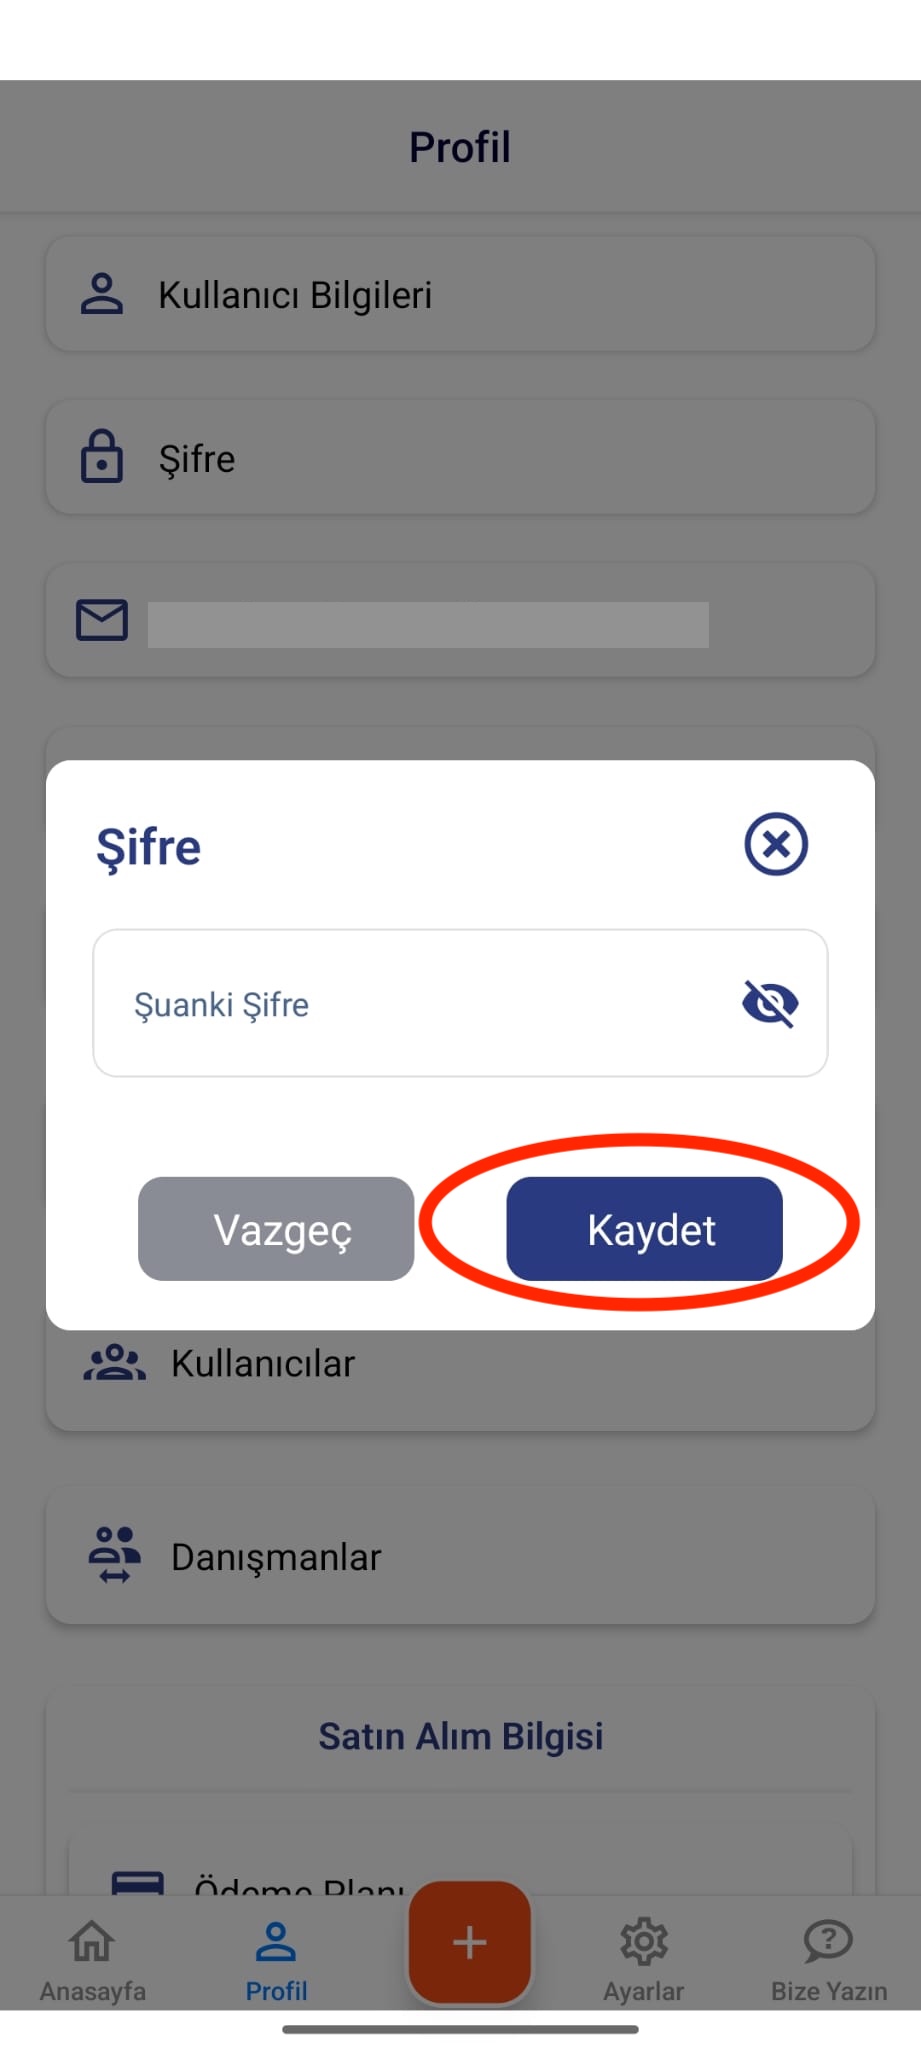Select the Profil tab in bottom bar
Viewport: 921px width, 2048px height.
click(x=276, y=1960)
